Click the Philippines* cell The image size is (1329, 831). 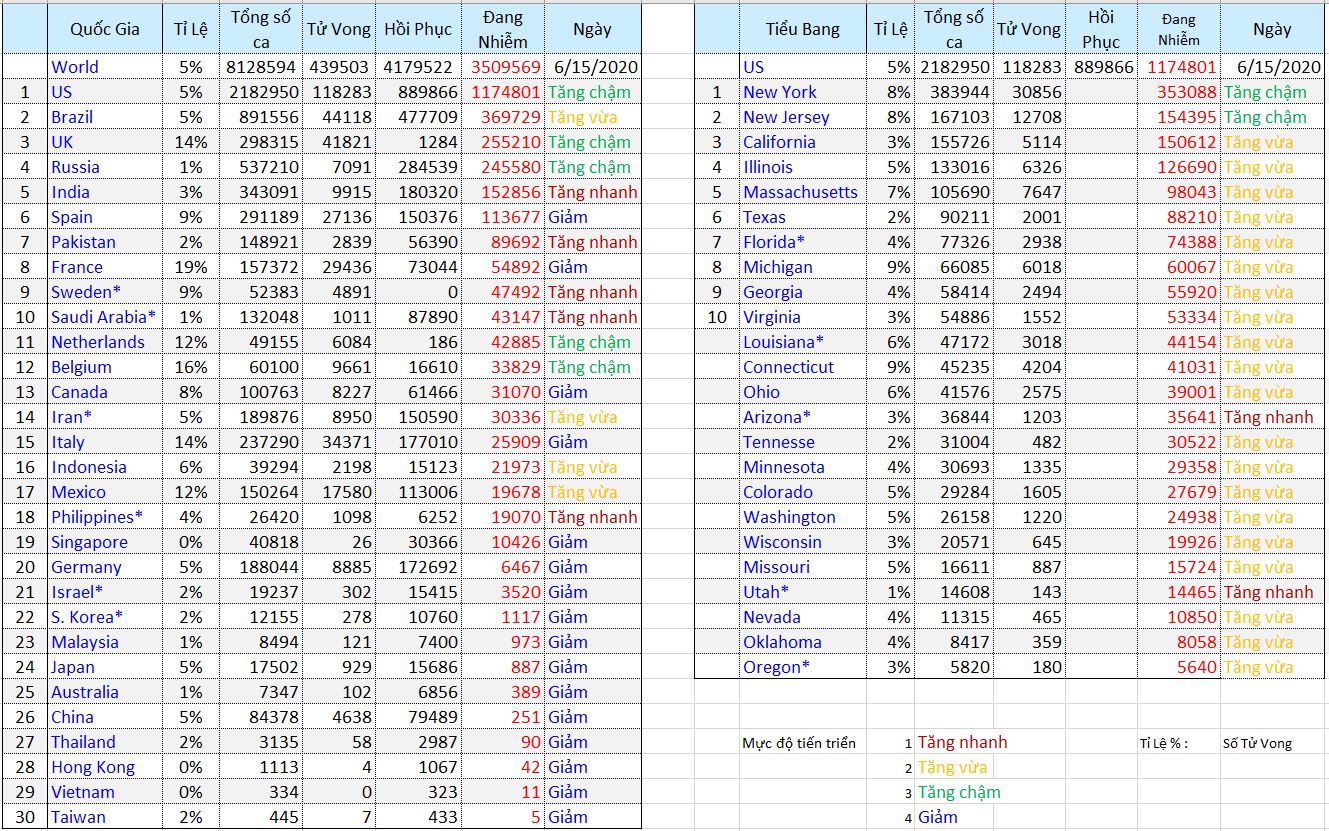click(x=105, y=517)
